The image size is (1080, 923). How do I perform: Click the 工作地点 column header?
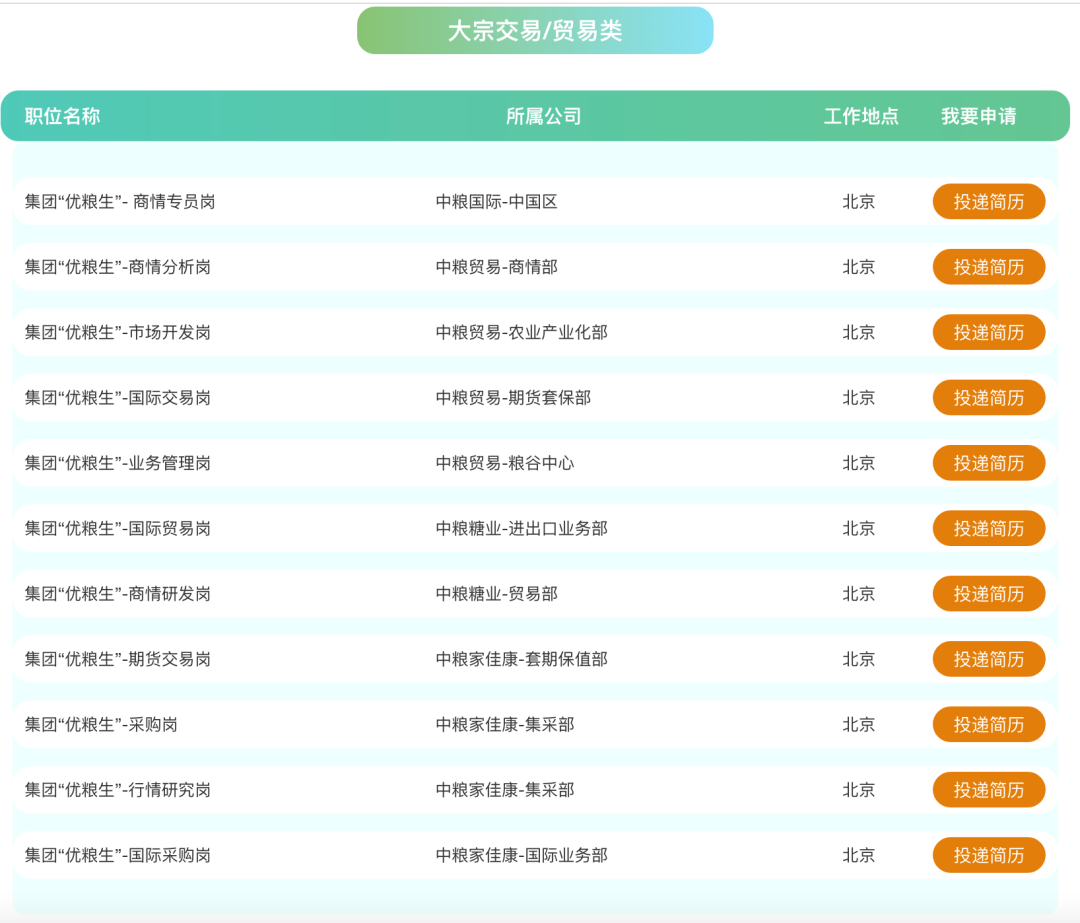pos(860,116)
